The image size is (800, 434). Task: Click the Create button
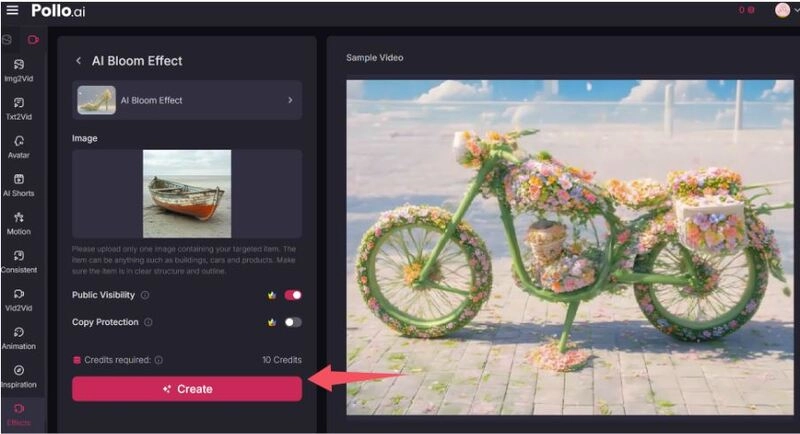(187, 389)
